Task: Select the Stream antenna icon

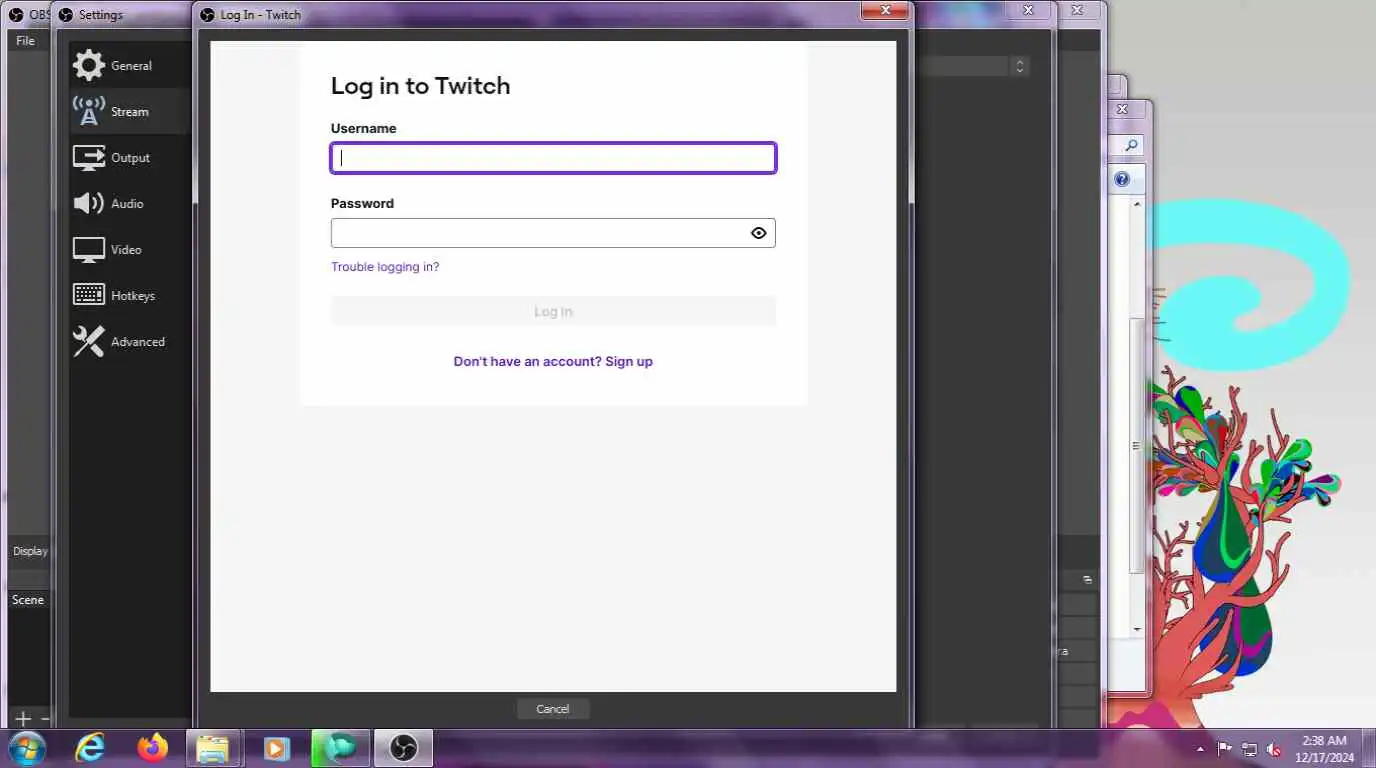Action: [89, 112]
